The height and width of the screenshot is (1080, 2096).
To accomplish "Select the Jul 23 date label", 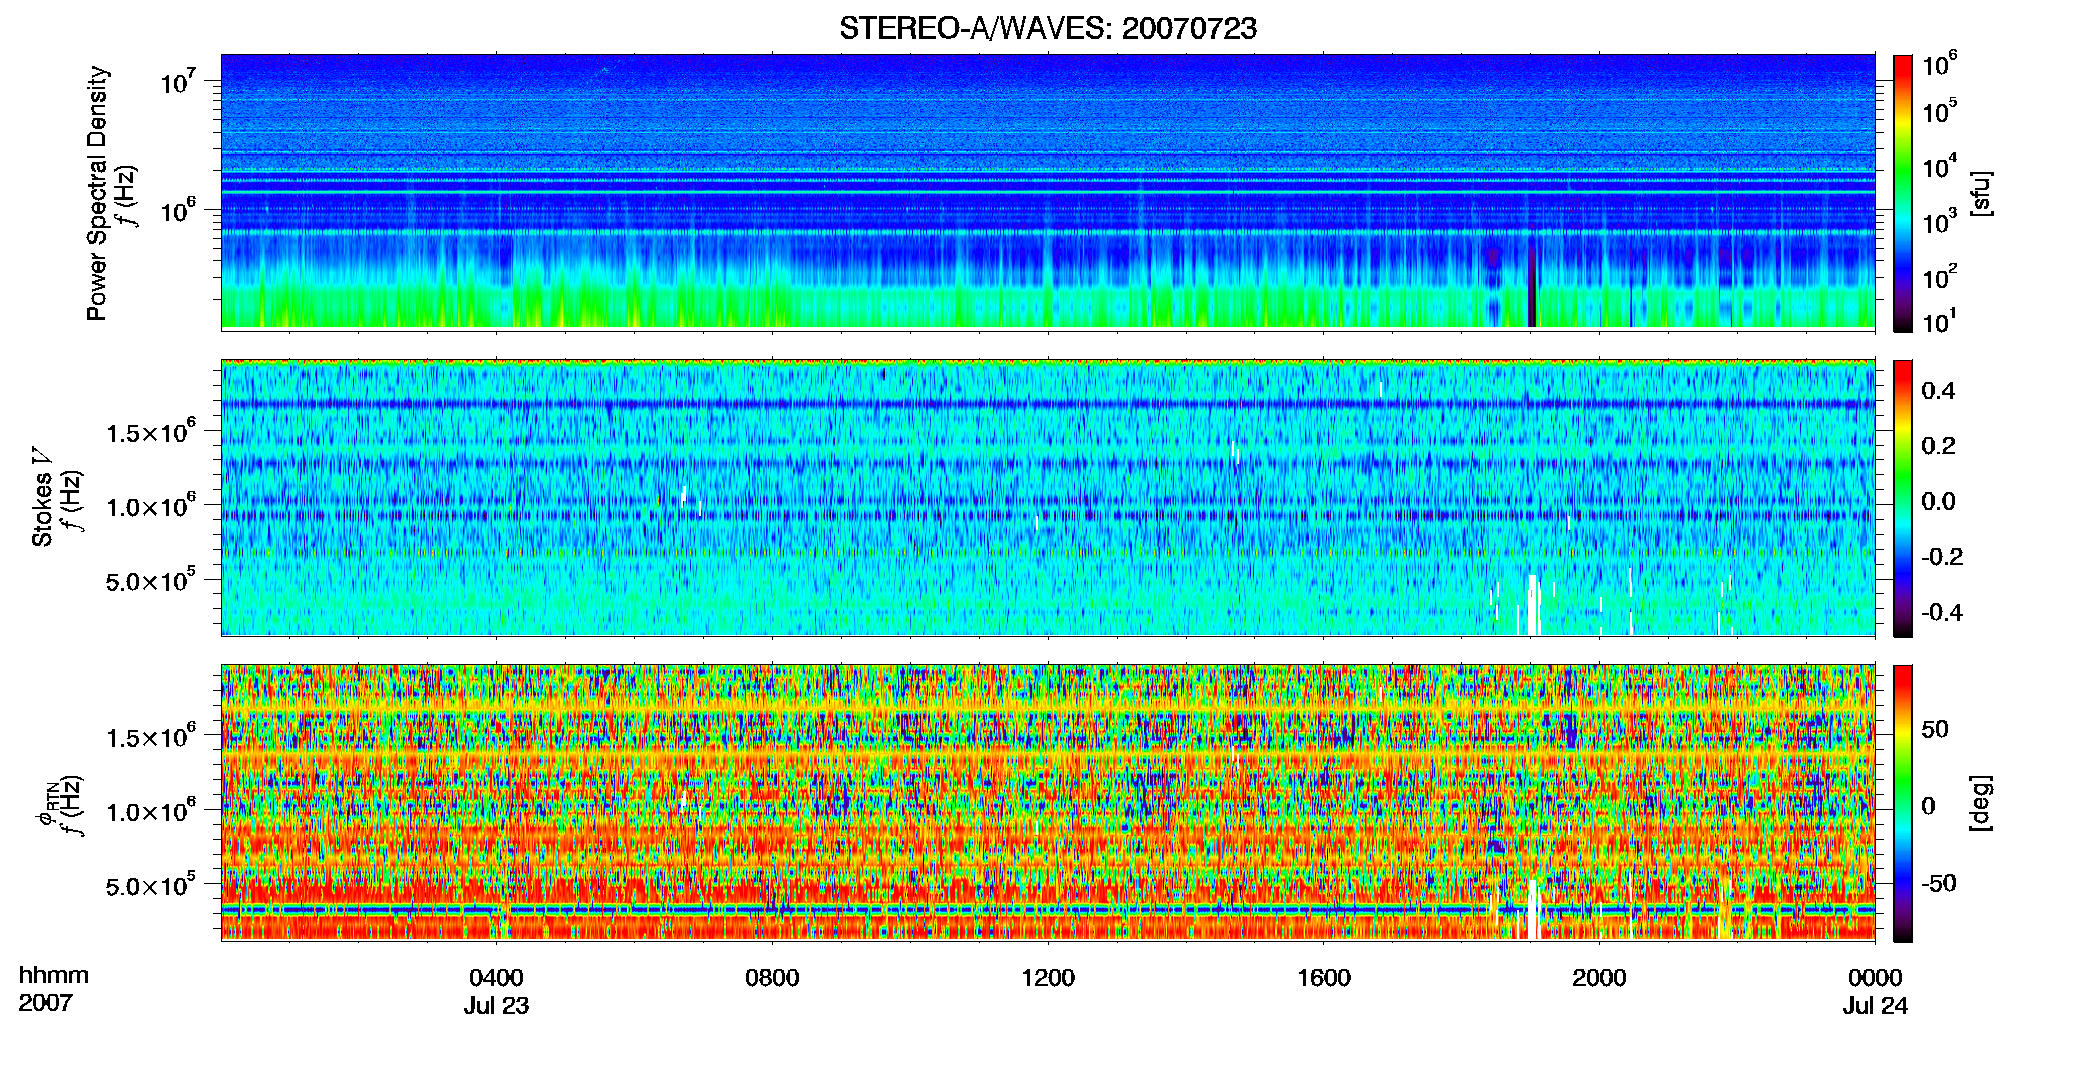I will 496,1006.
